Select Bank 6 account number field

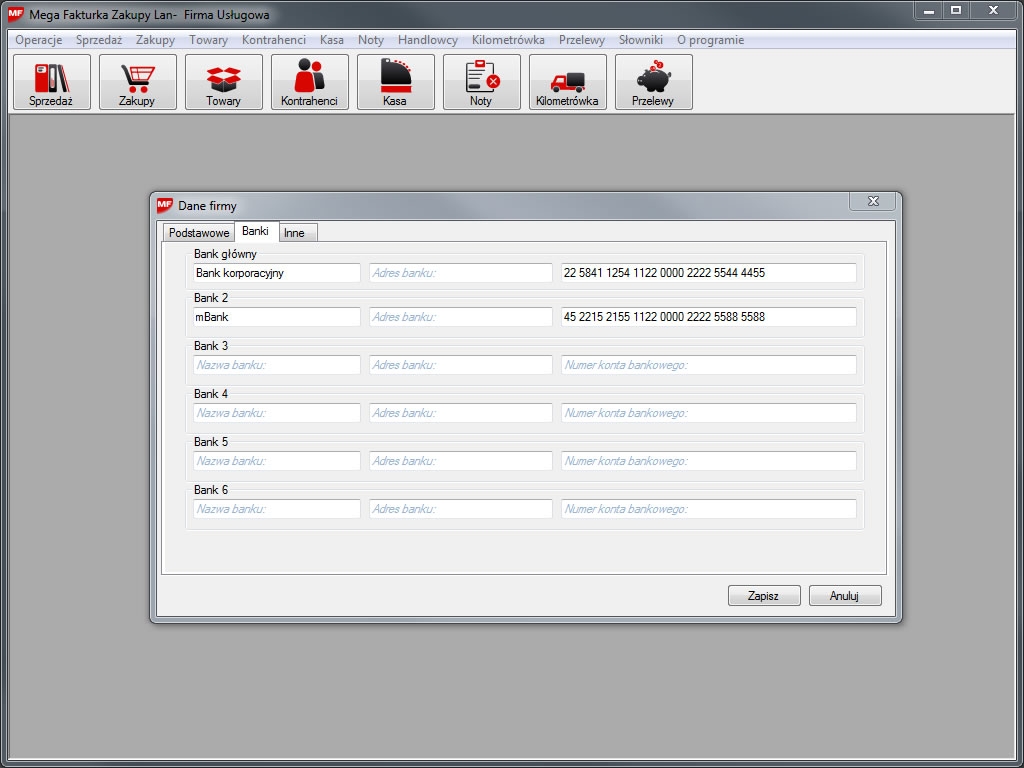point(708,509)
